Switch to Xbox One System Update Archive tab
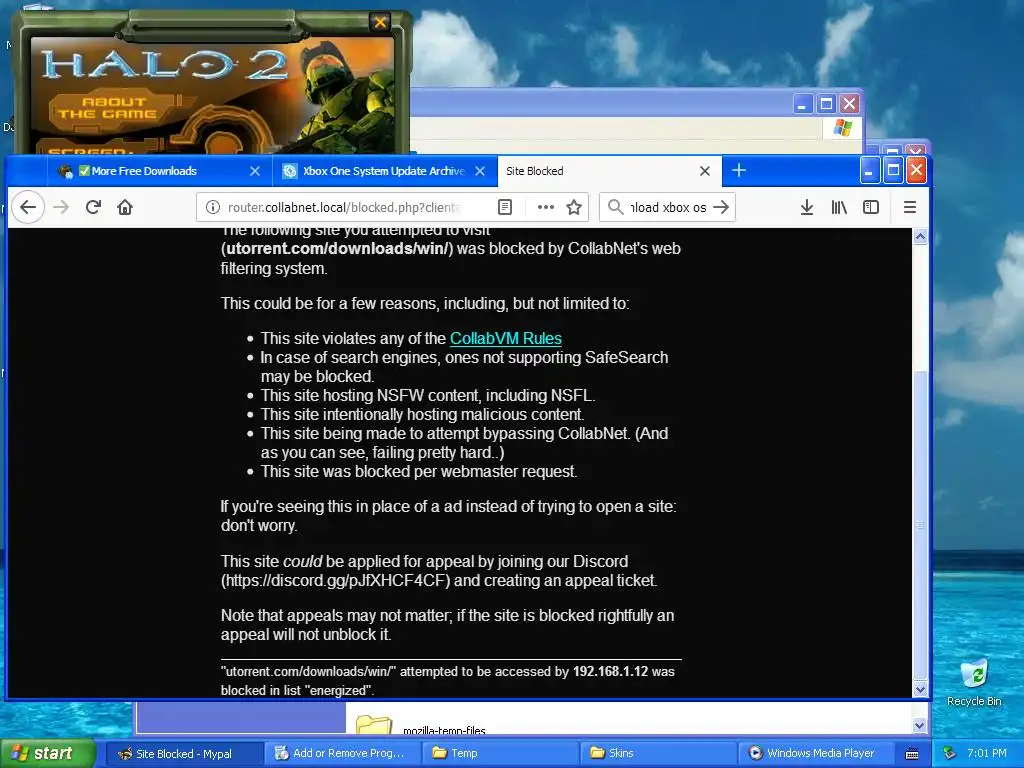The height and width of the screenshot is (768, 1024). tap(383, 171)
